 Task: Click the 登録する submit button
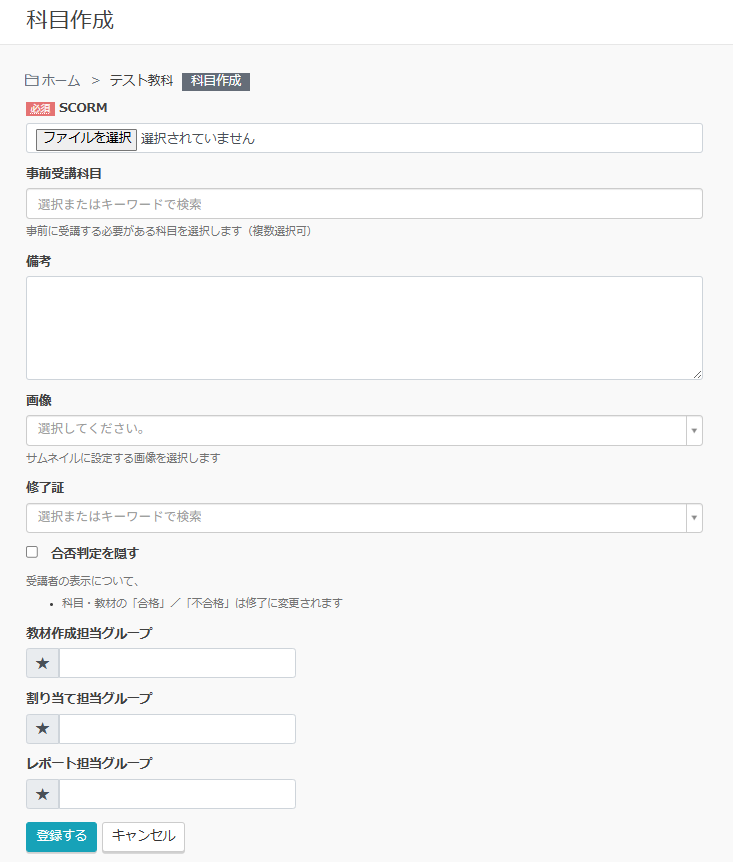pyautogui.click(x=61, y=836)
